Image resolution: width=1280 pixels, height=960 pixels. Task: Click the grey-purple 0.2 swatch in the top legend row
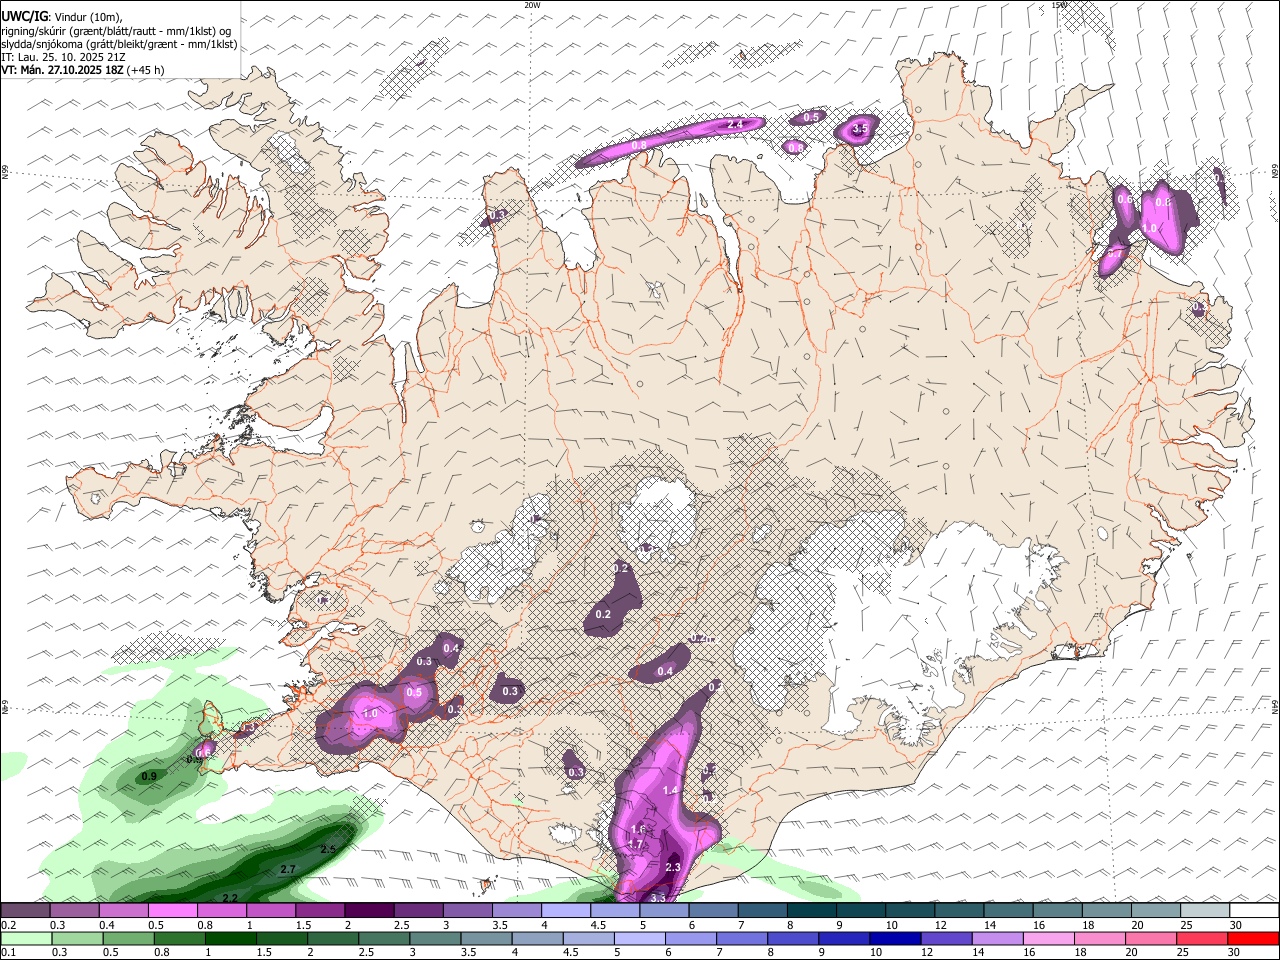point(25,911)
